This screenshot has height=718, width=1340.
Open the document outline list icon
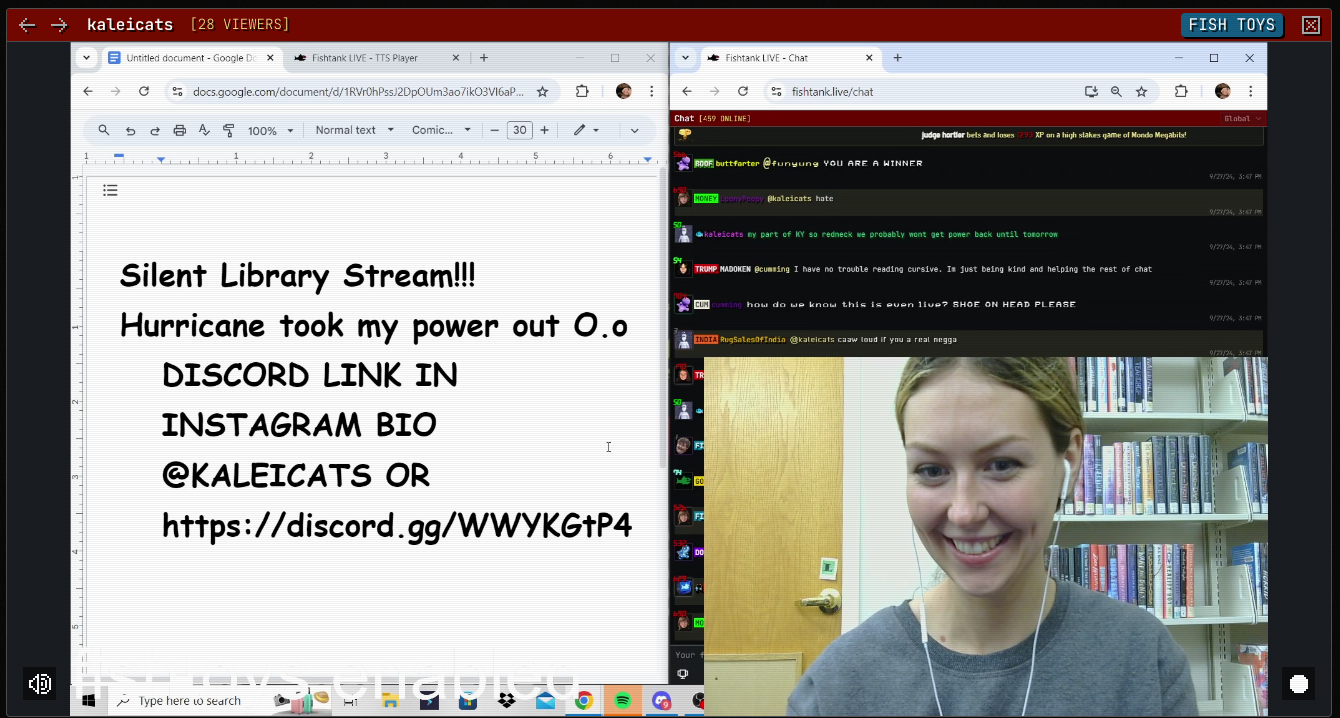[x=110, y=190]
